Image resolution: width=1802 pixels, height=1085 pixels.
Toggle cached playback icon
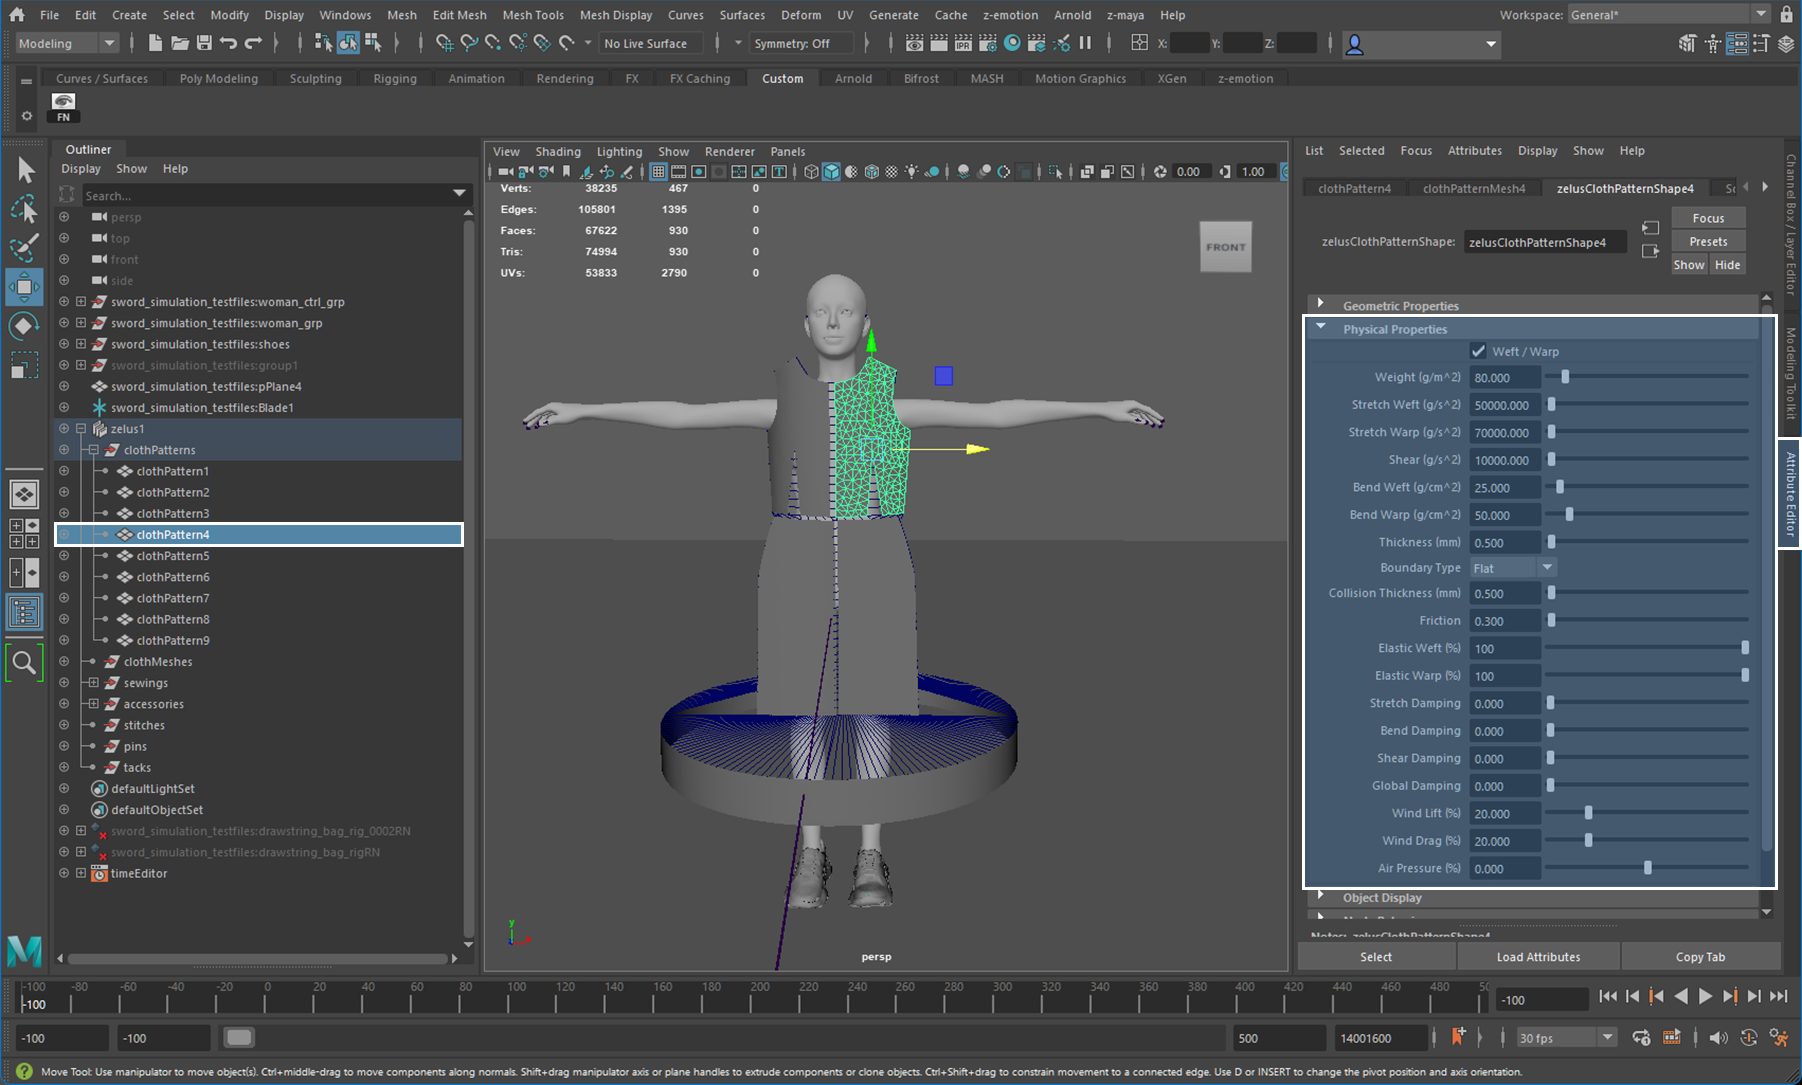pos(1672,1038)
